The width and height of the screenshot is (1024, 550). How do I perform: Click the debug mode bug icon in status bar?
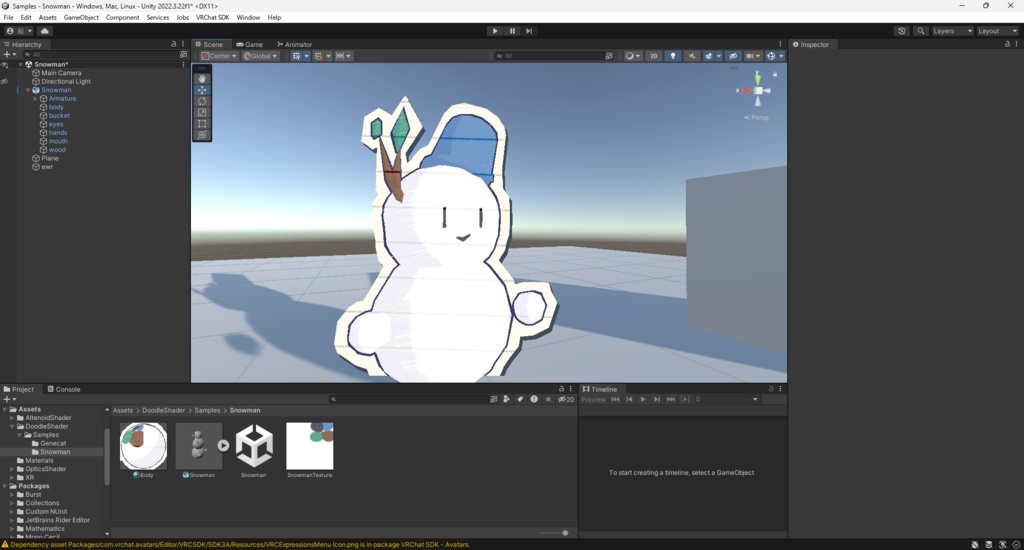point(975,544)
